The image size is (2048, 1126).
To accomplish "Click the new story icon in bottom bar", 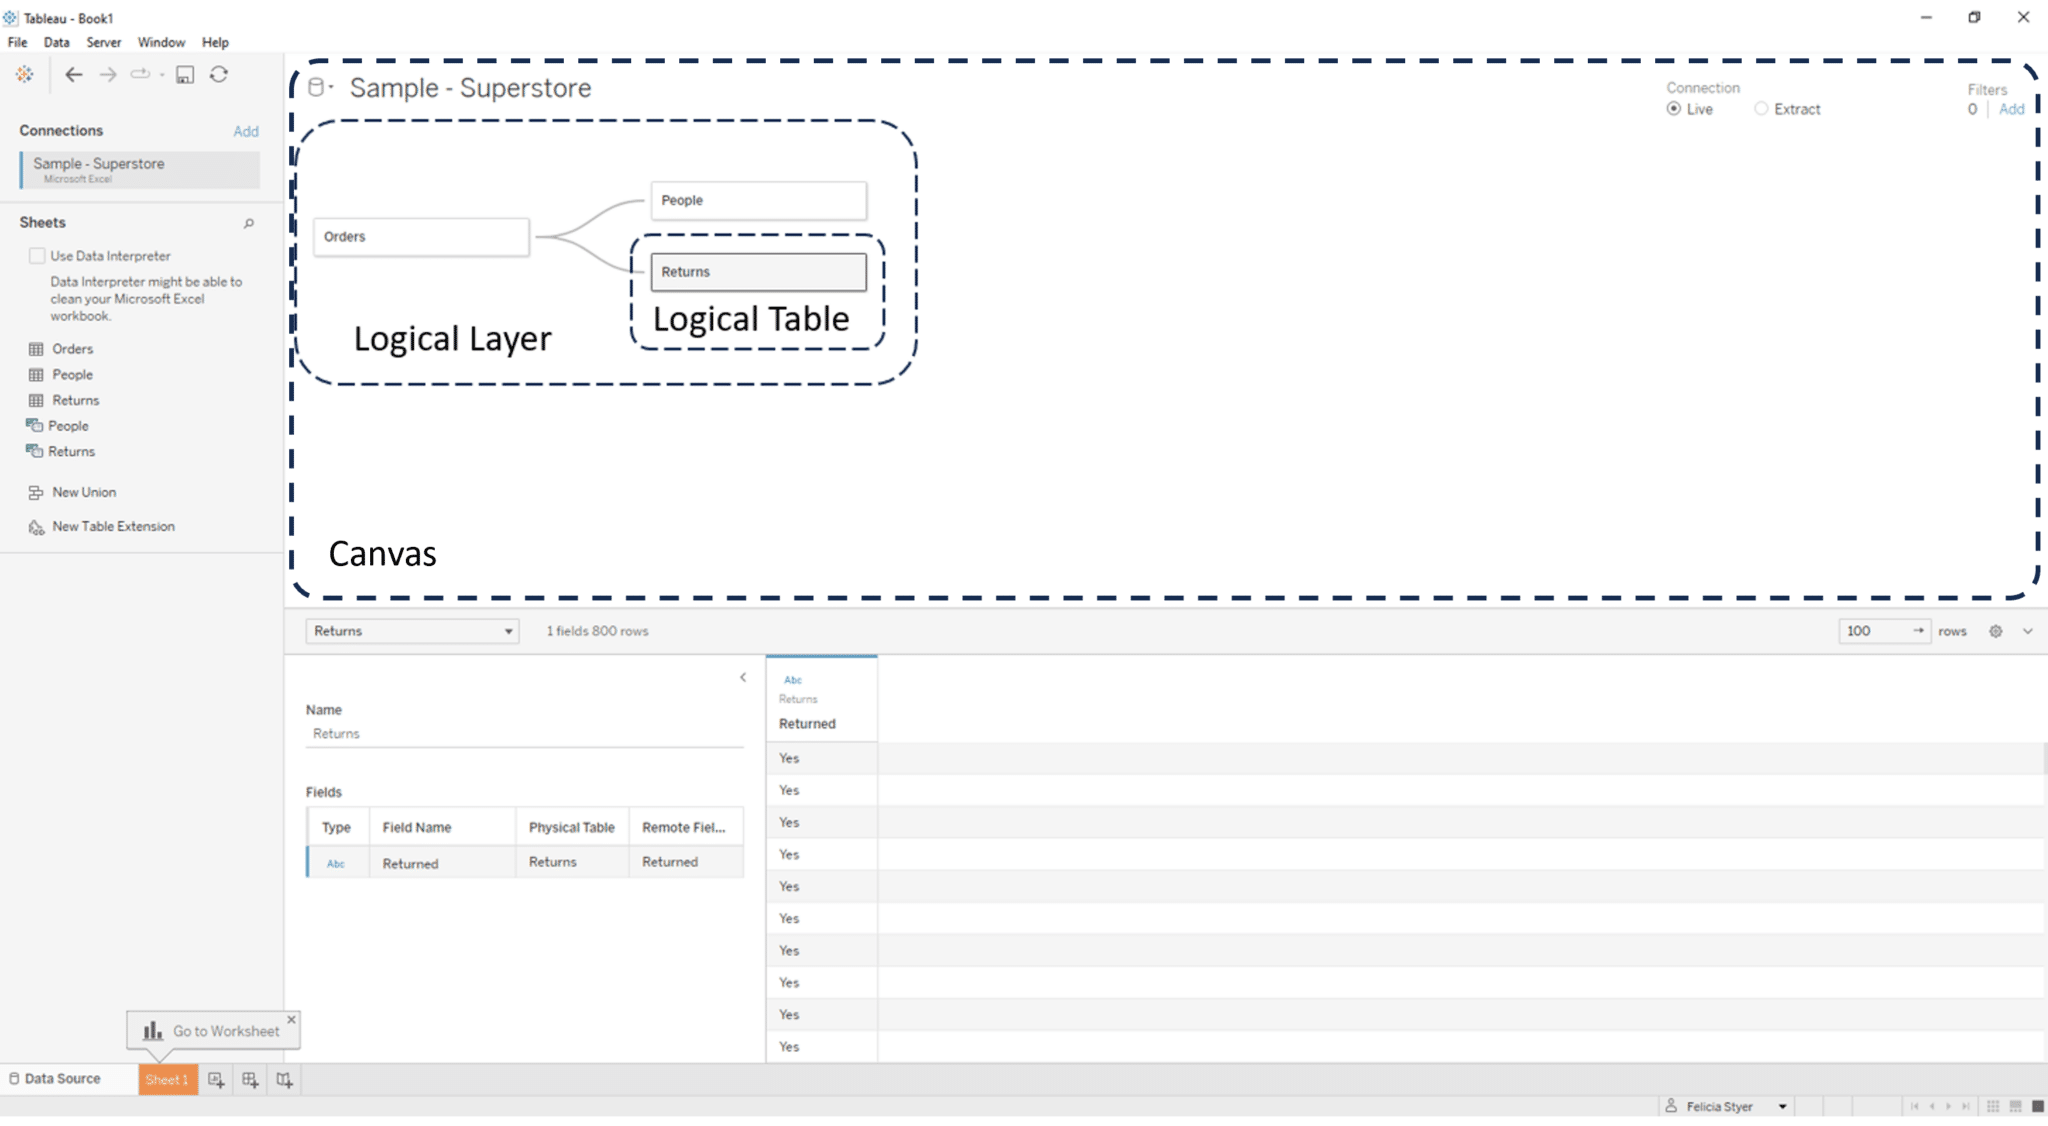I will point(285,1079).
